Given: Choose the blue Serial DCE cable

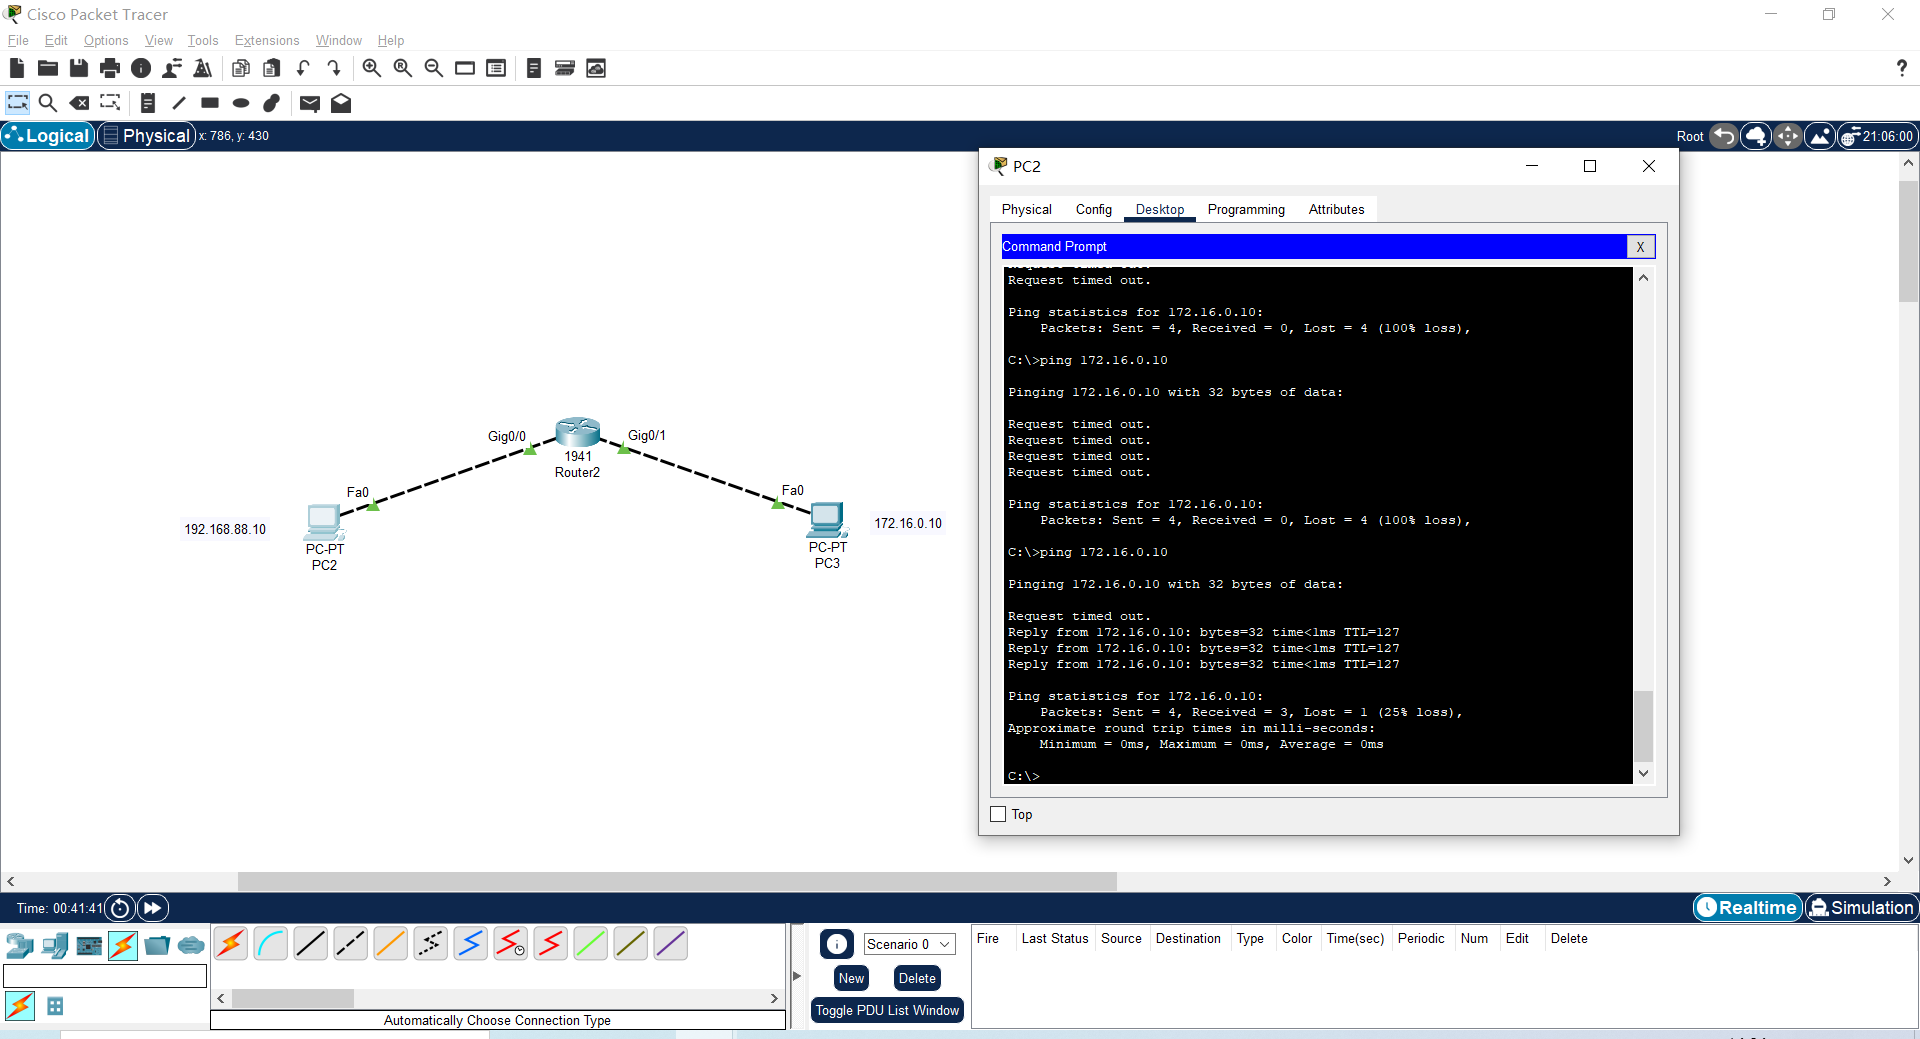Looking at the screenshot, I should pyautogui.click(x=471, y=944).
